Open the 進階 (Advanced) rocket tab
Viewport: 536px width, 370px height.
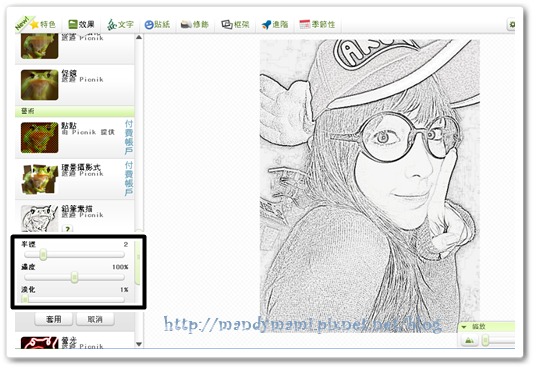(275, 24)
